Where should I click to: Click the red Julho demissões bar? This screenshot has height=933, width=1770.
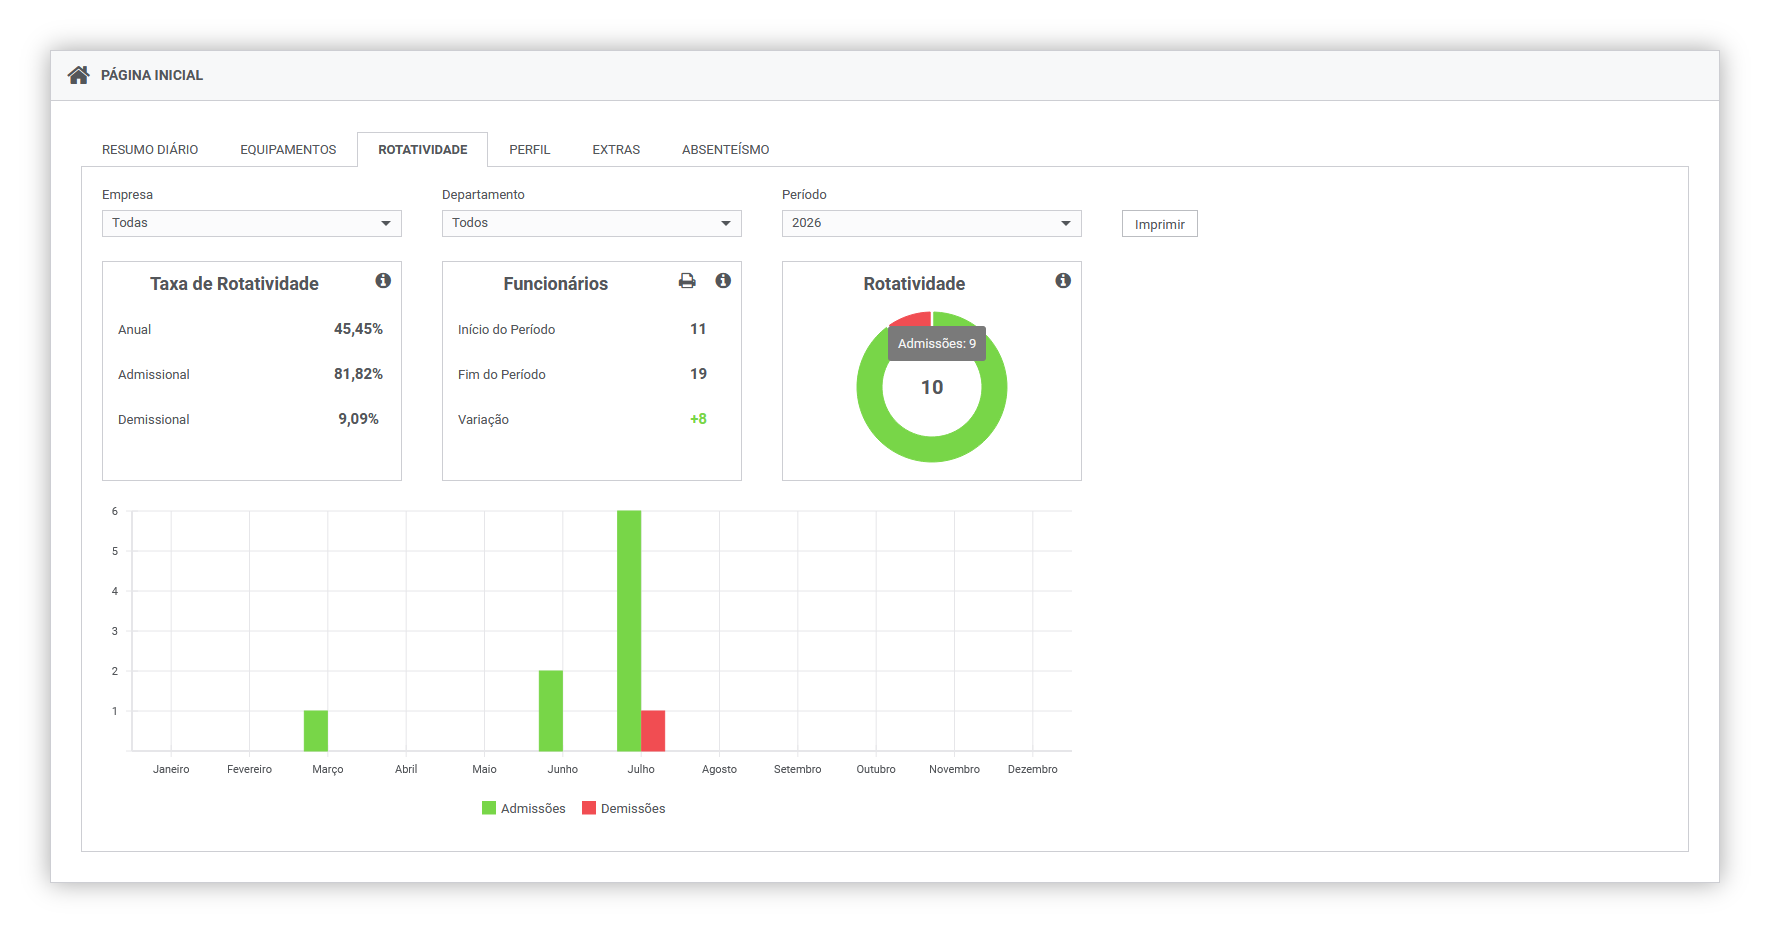tap(653, 731)
